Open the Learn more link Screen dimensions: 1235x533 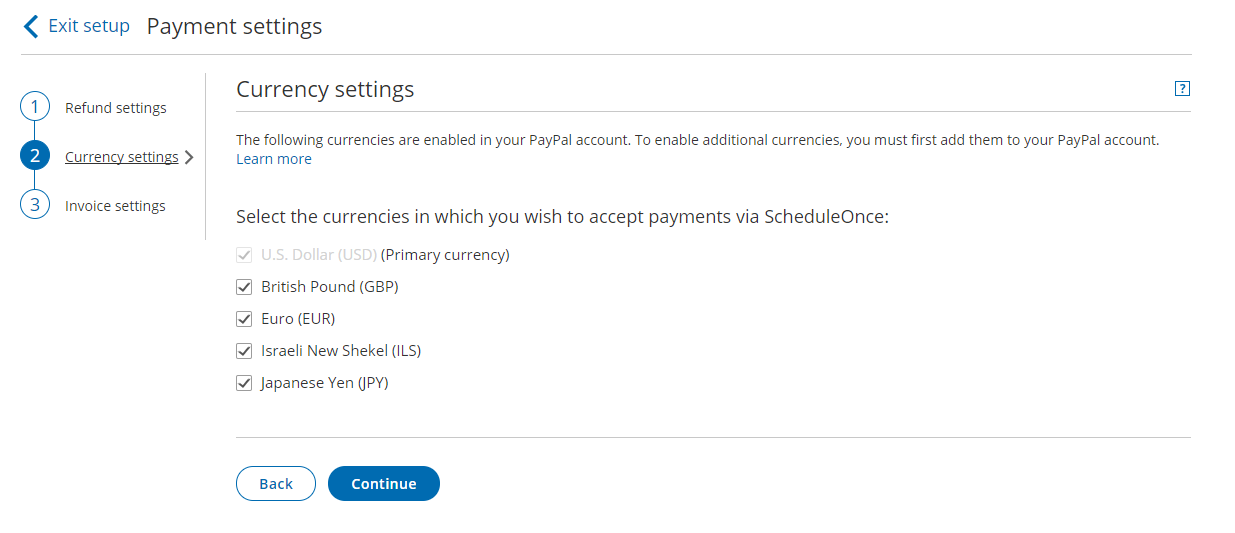(274, 159)
